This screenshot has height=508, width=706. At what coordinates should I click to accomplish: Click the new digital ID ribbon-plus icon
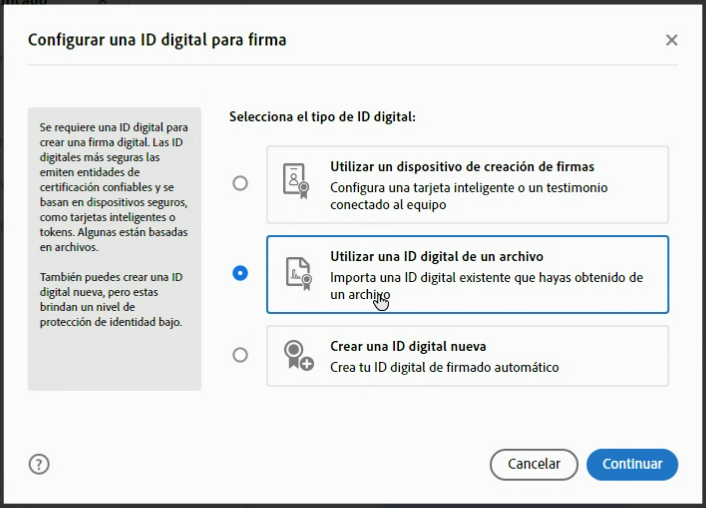coord(297,356)
